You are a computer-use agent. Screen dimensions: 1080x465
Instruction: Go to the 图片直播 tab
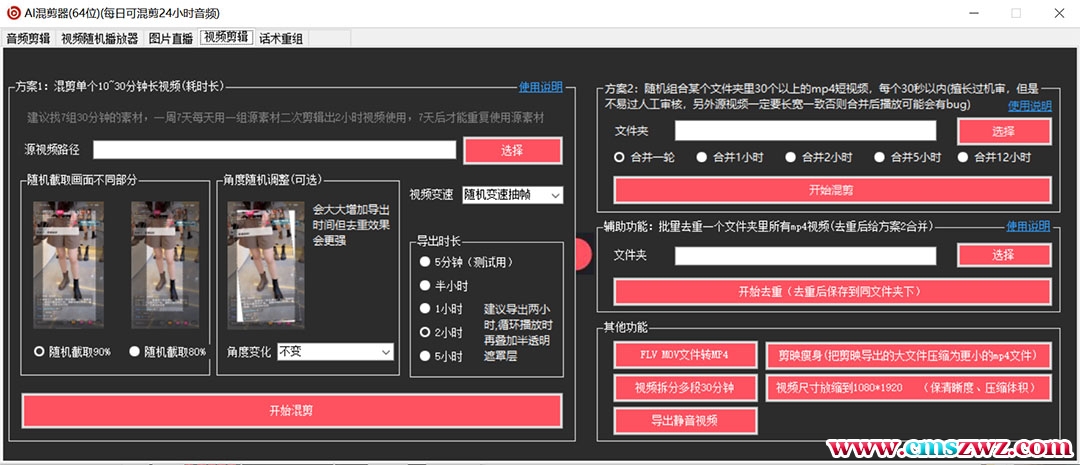(170, 39)
